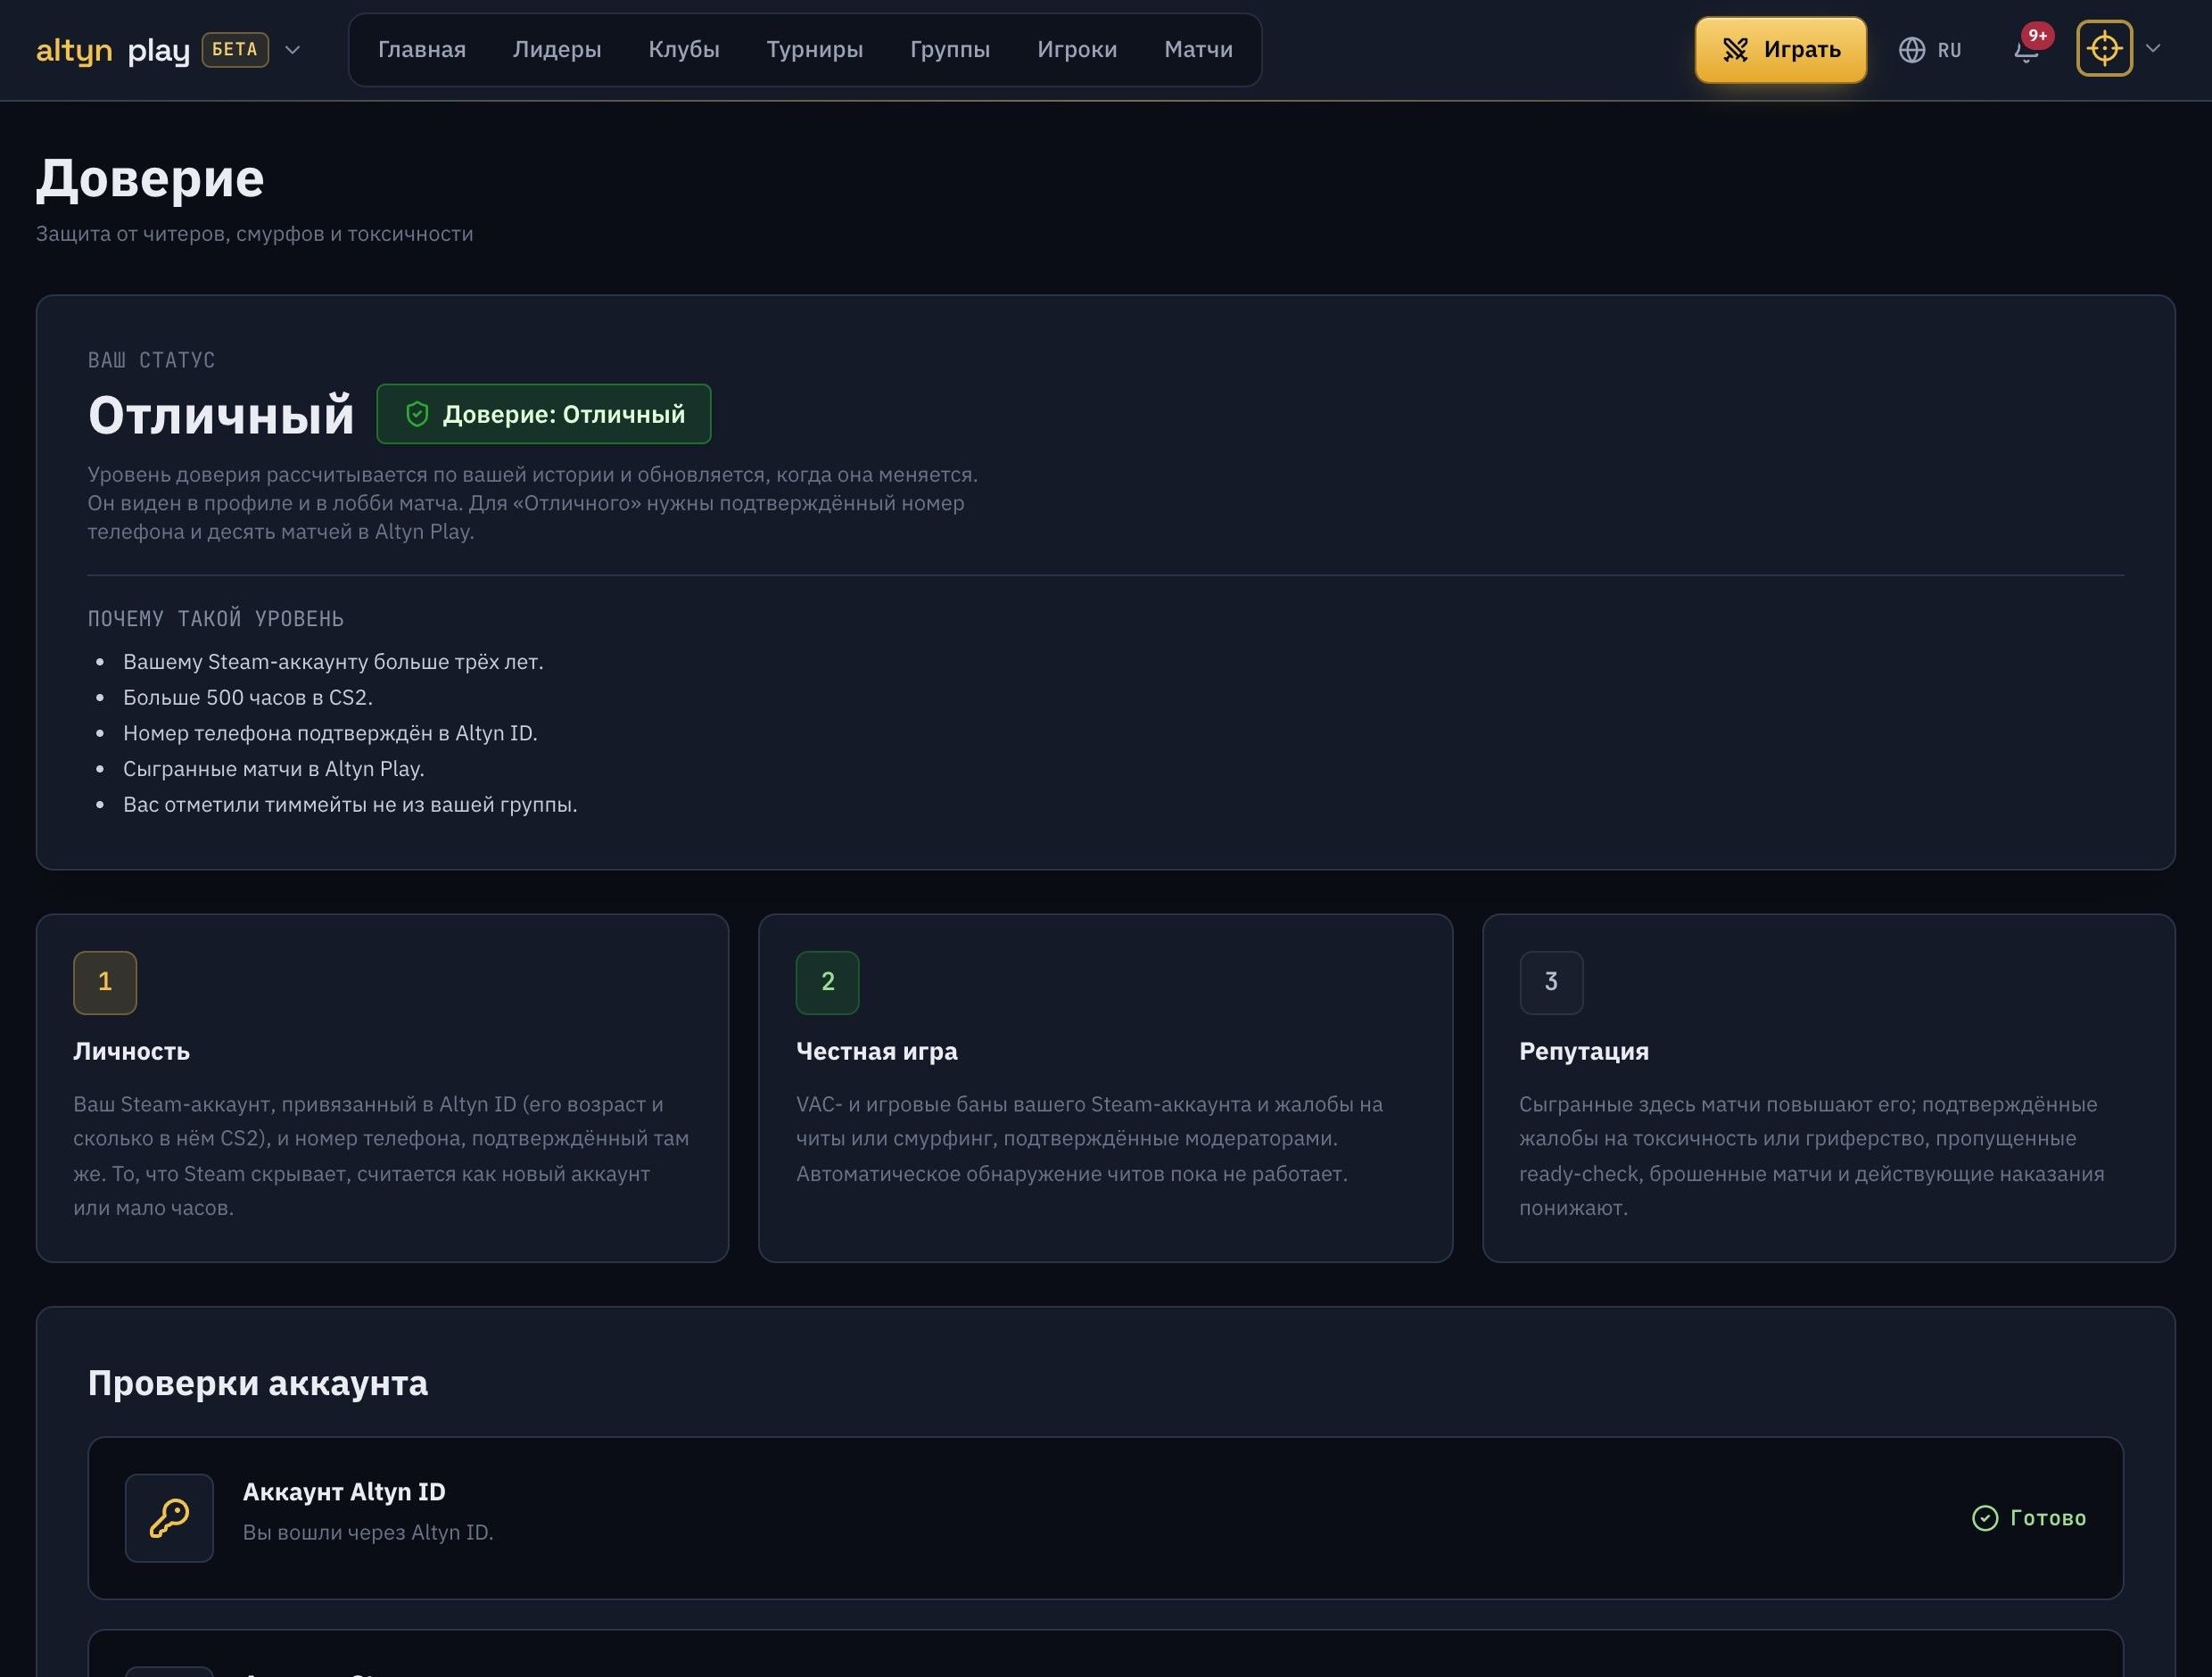Click the crossed swords icon in the Играть button
Screen dimensions: 2212x1677
point(1736,50)
